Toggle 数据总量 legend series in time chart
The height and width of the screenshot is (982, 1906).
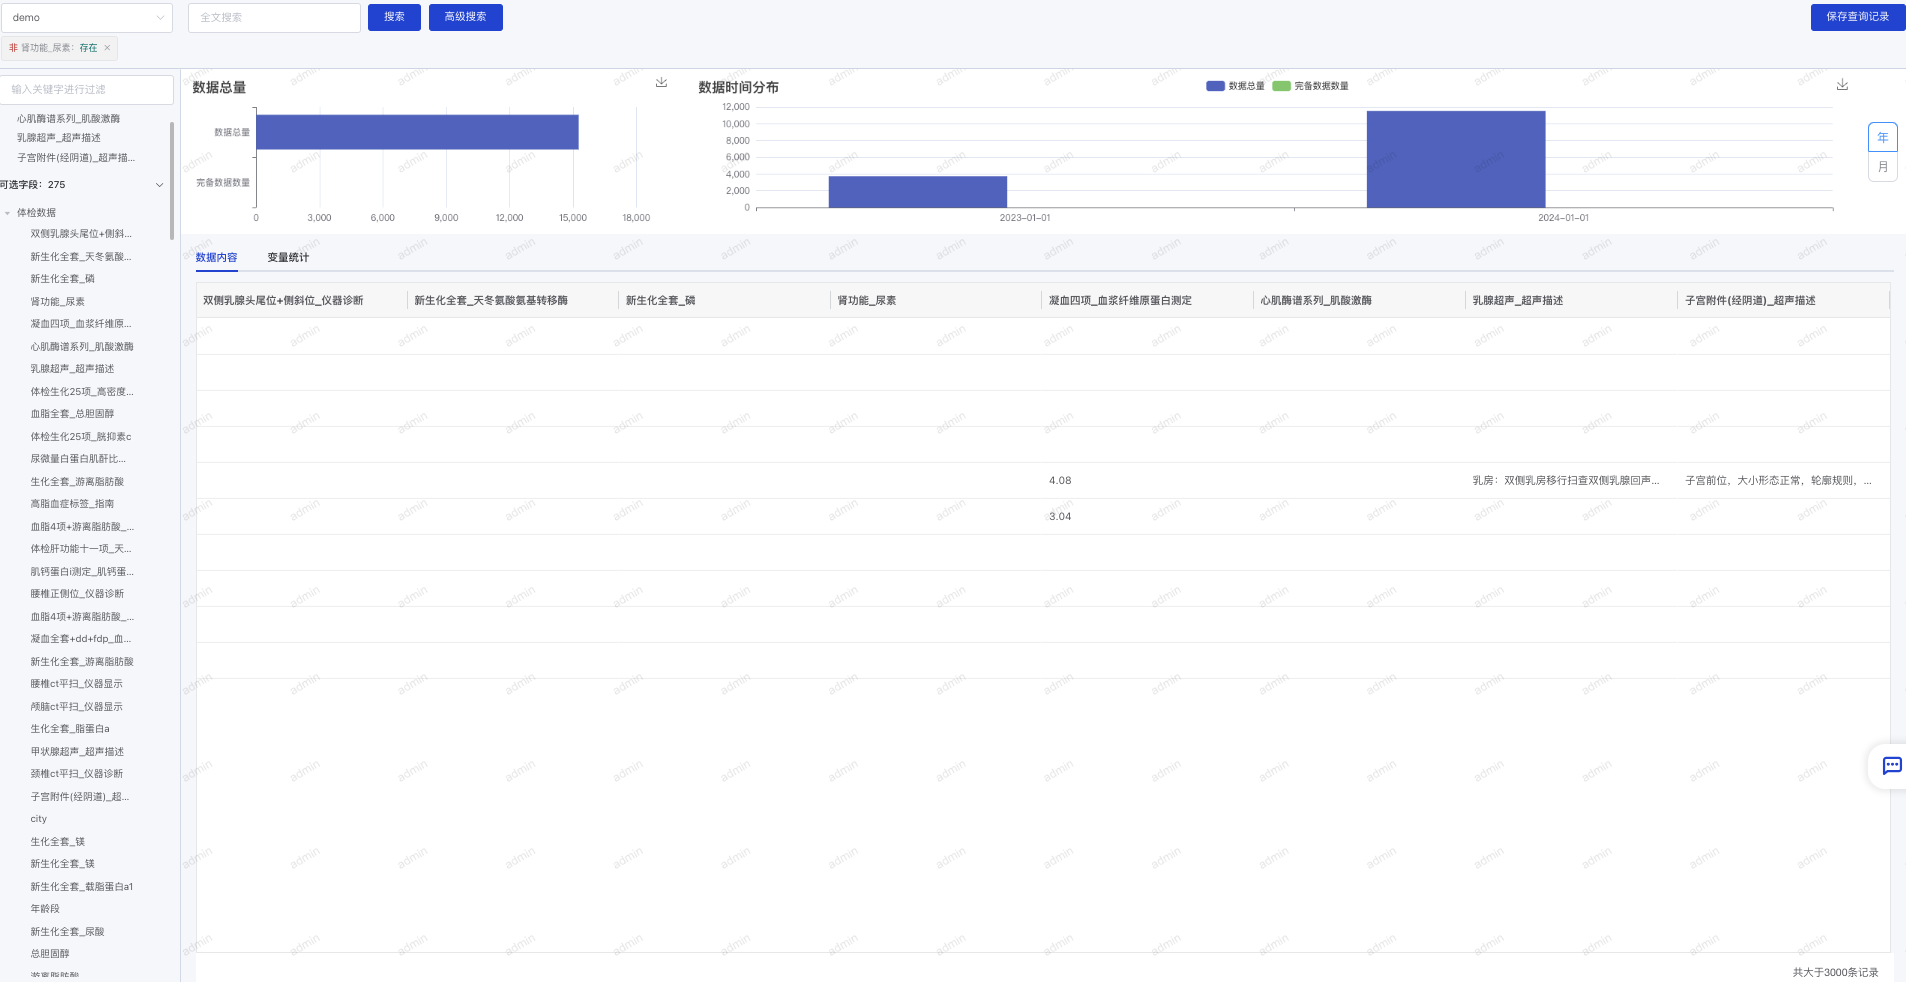(1235, 86)
